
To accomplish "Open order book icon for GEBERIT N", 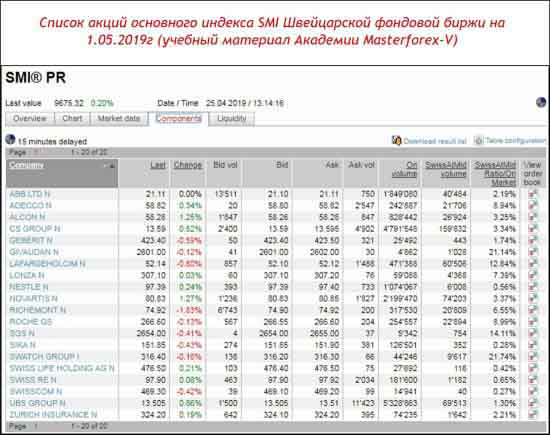I will click(533, 240).
